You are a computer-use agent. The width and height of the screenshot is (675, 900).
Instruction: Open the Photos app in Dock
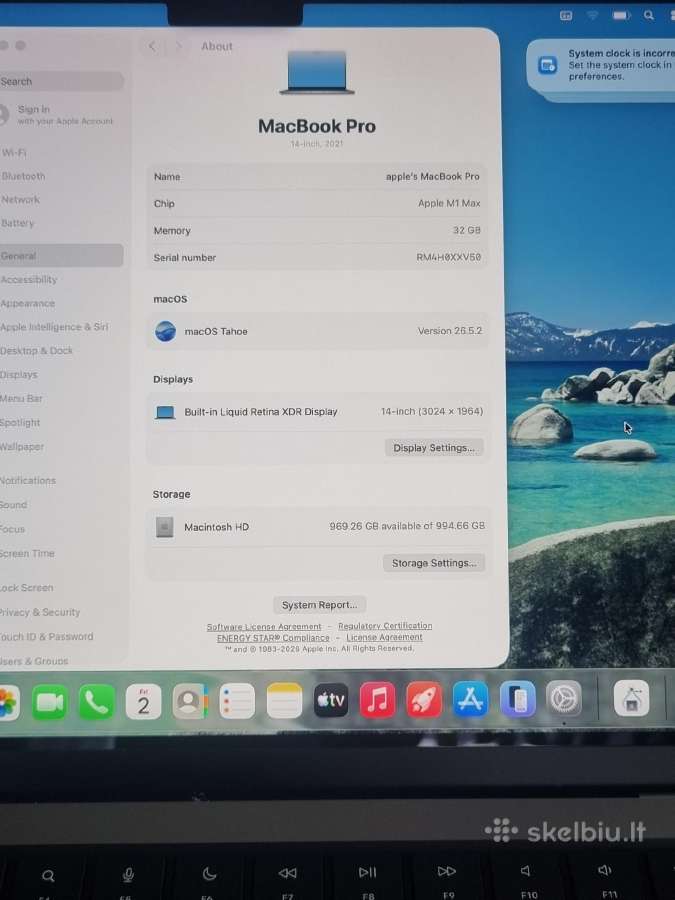coord(8,703)
